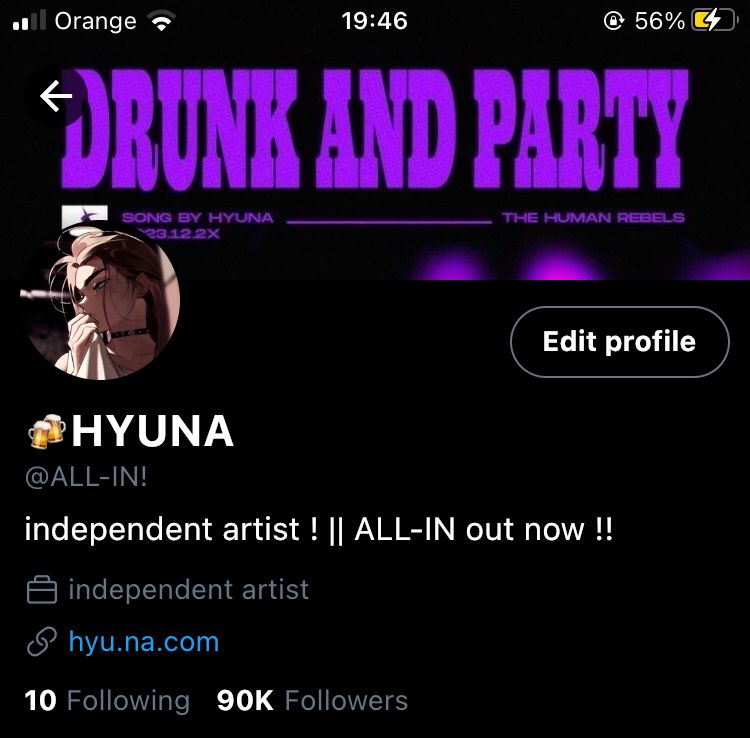This screenshot has height=738, width=750.
Task: Tap the bio text about ALL-IN
Action: [319, 529]
